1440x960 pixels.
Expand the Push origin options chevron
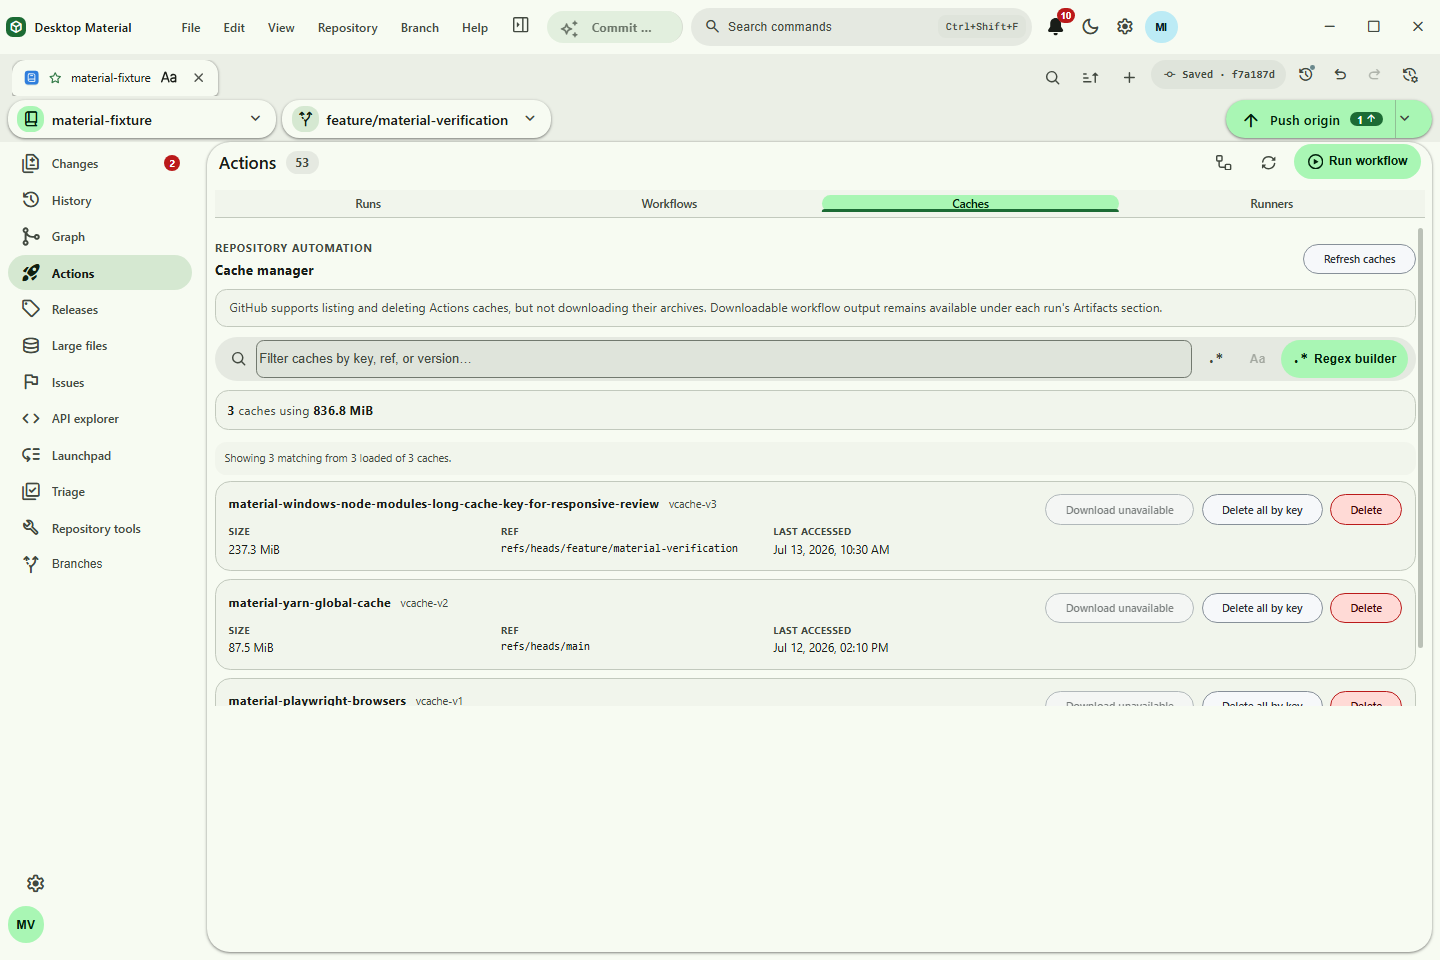[1405, 120]
